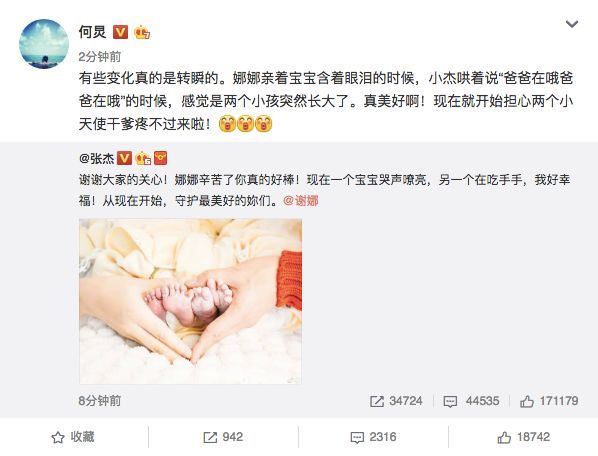Like 何炅's post with 18742 likes

pos(524,437)
